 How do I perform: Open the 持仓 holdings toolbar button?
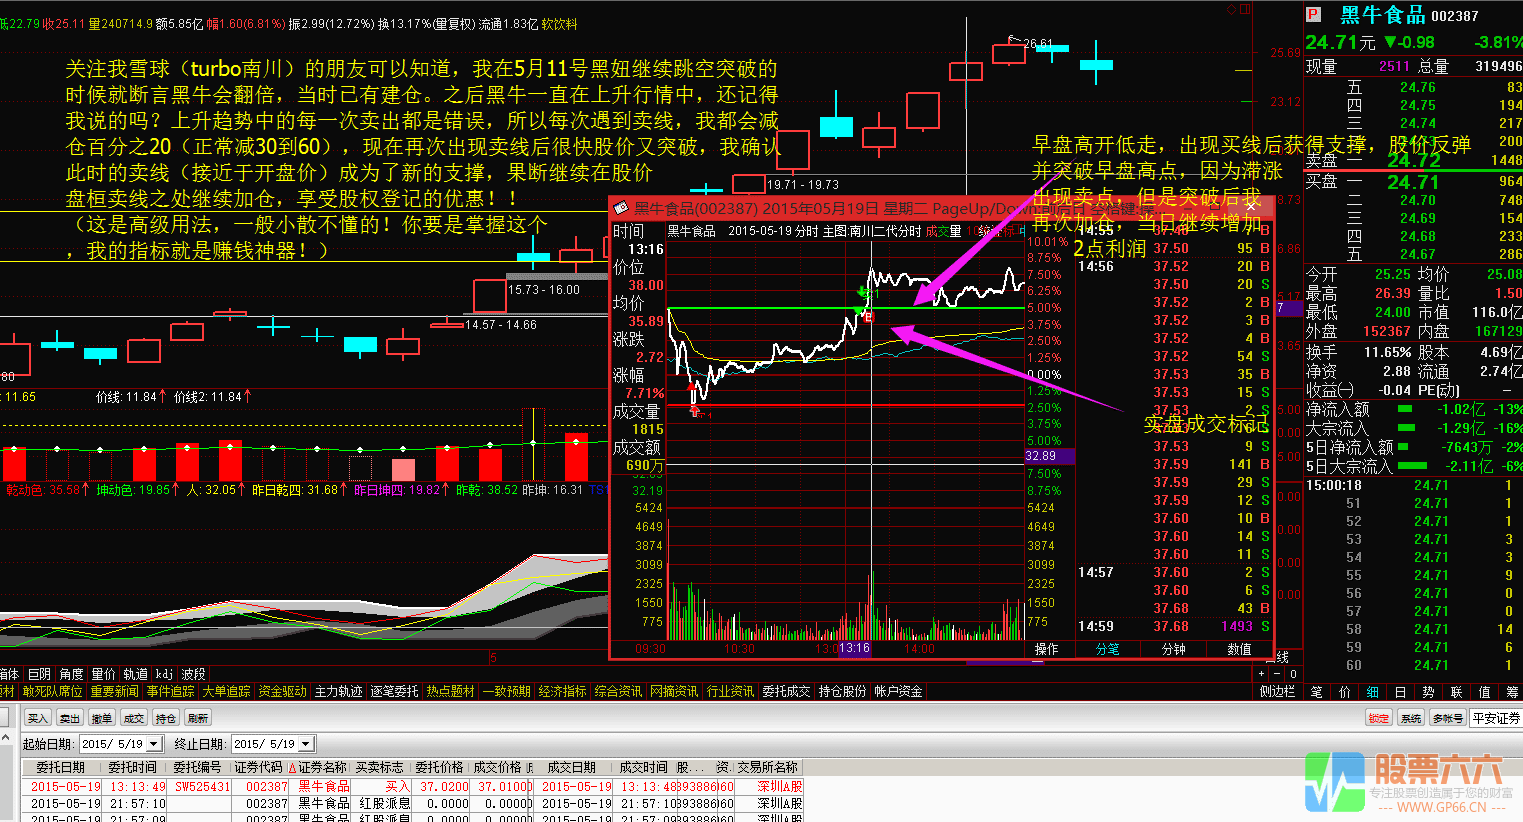coord(166,718)
